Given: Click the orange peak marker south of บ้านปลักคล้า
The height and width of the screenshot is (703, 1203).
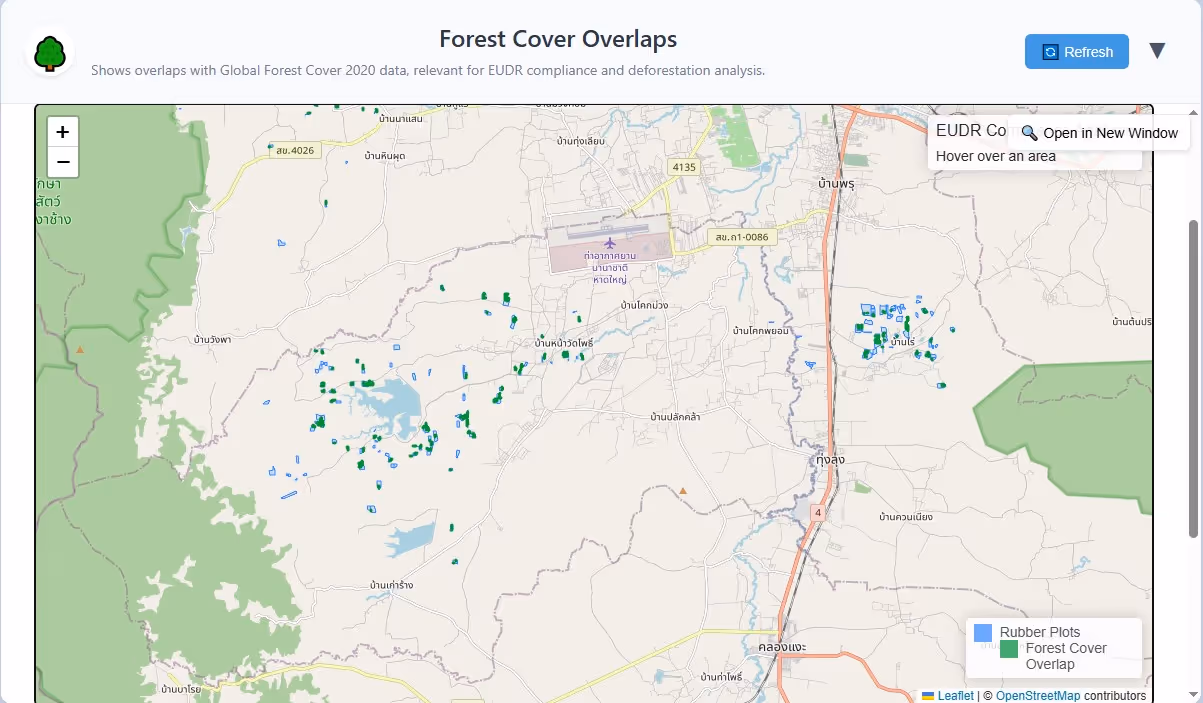Looking at the screenshot, I should 683,491.
